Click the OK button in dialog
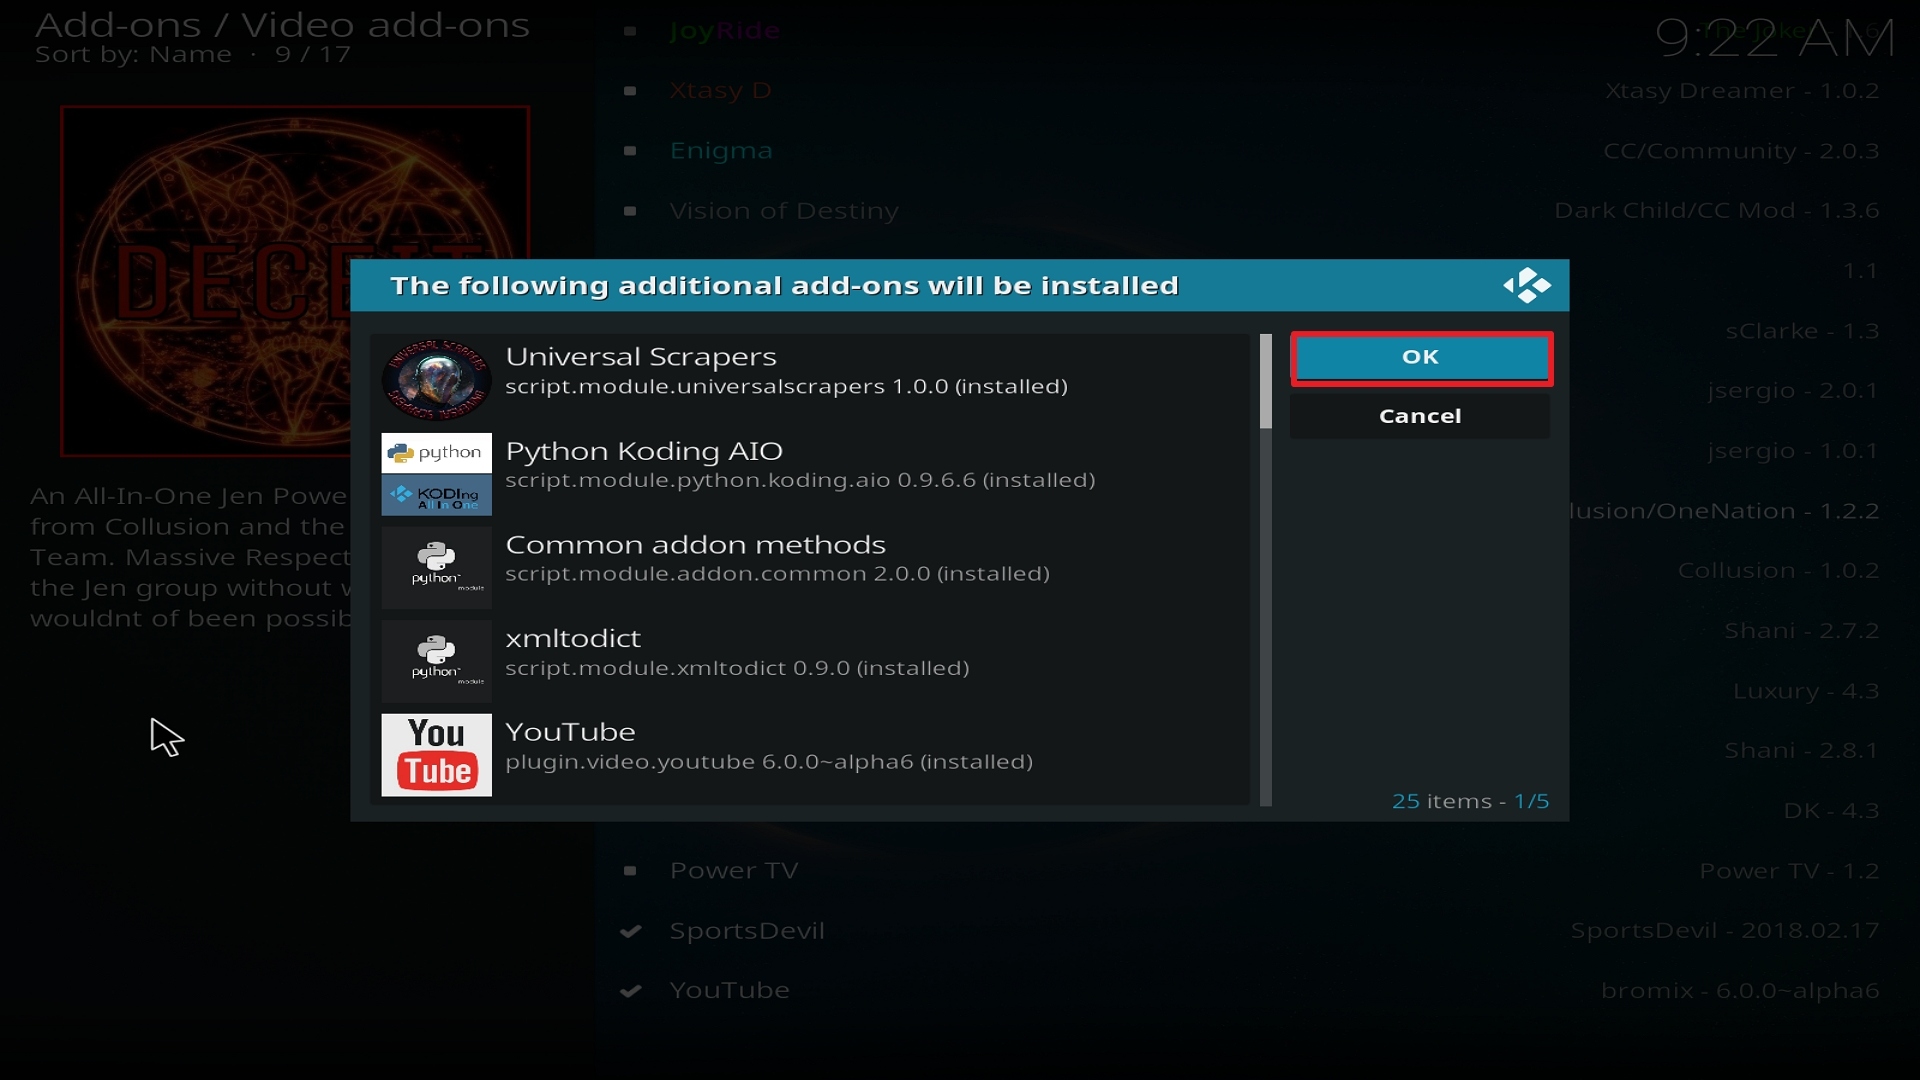Screen dimensions: 1920x1080 tap(1420, 358)
